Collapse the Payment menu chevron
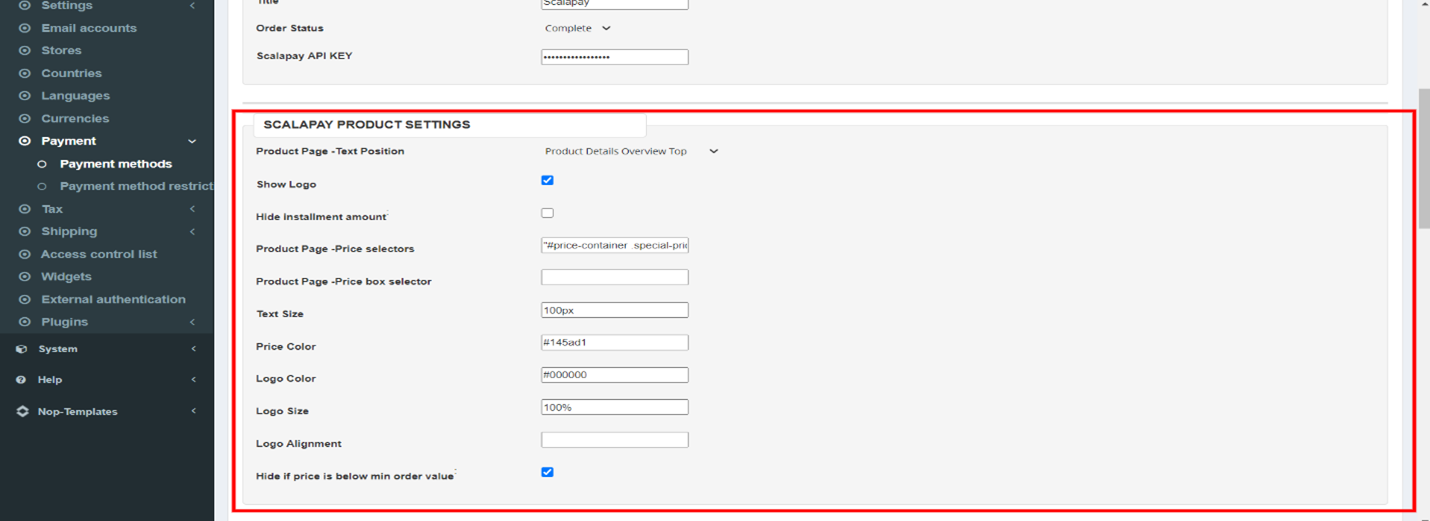The height and width of the screenshot is (521, 1430). [x=193, y=141]
